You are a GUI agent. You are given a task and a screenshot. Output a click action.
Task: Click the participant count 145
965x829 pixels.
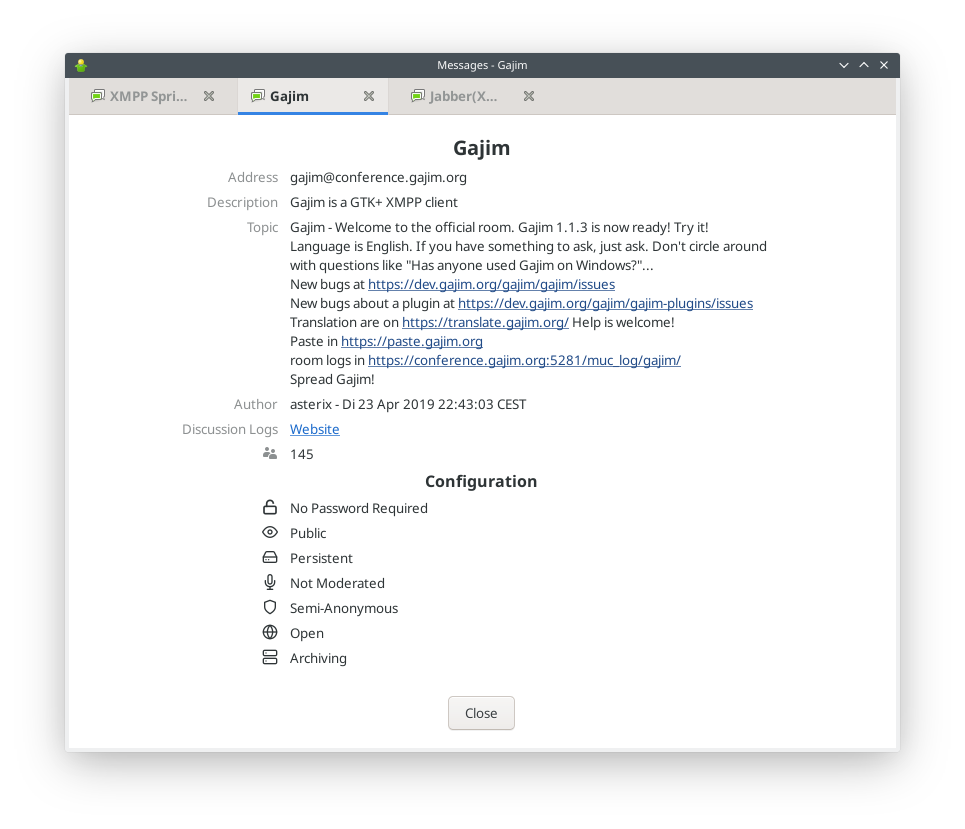[302, 454]
